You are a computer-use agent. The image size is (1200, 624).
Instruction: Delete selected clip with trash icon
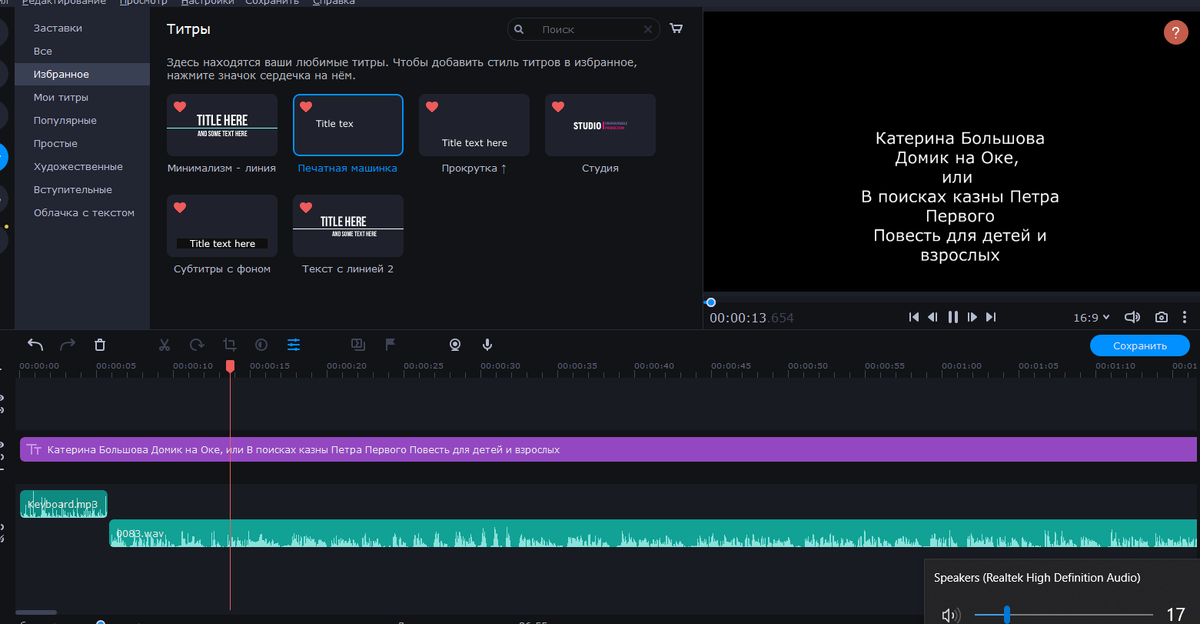[100, 345]
